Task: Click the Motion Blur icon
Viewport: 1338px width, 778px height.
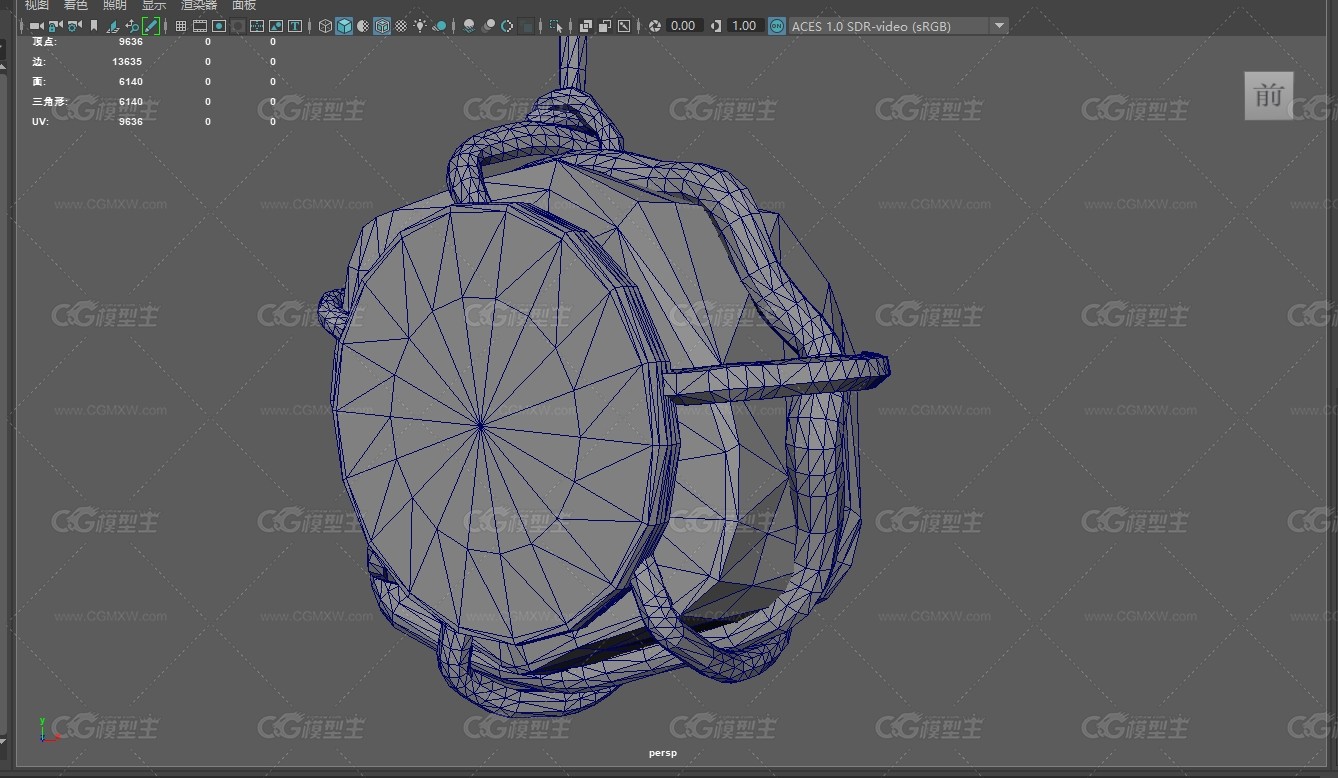Action: pos(488,26)
